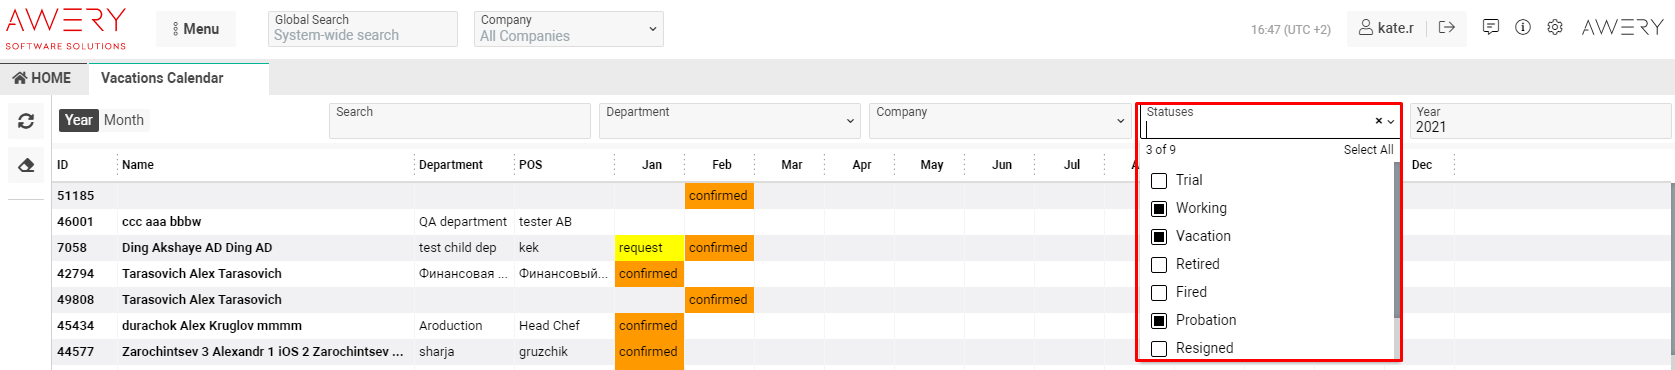Click the refresh icon in left sidebar
The width and height of the screenshot is (1675, 370).
click(26, 121)
